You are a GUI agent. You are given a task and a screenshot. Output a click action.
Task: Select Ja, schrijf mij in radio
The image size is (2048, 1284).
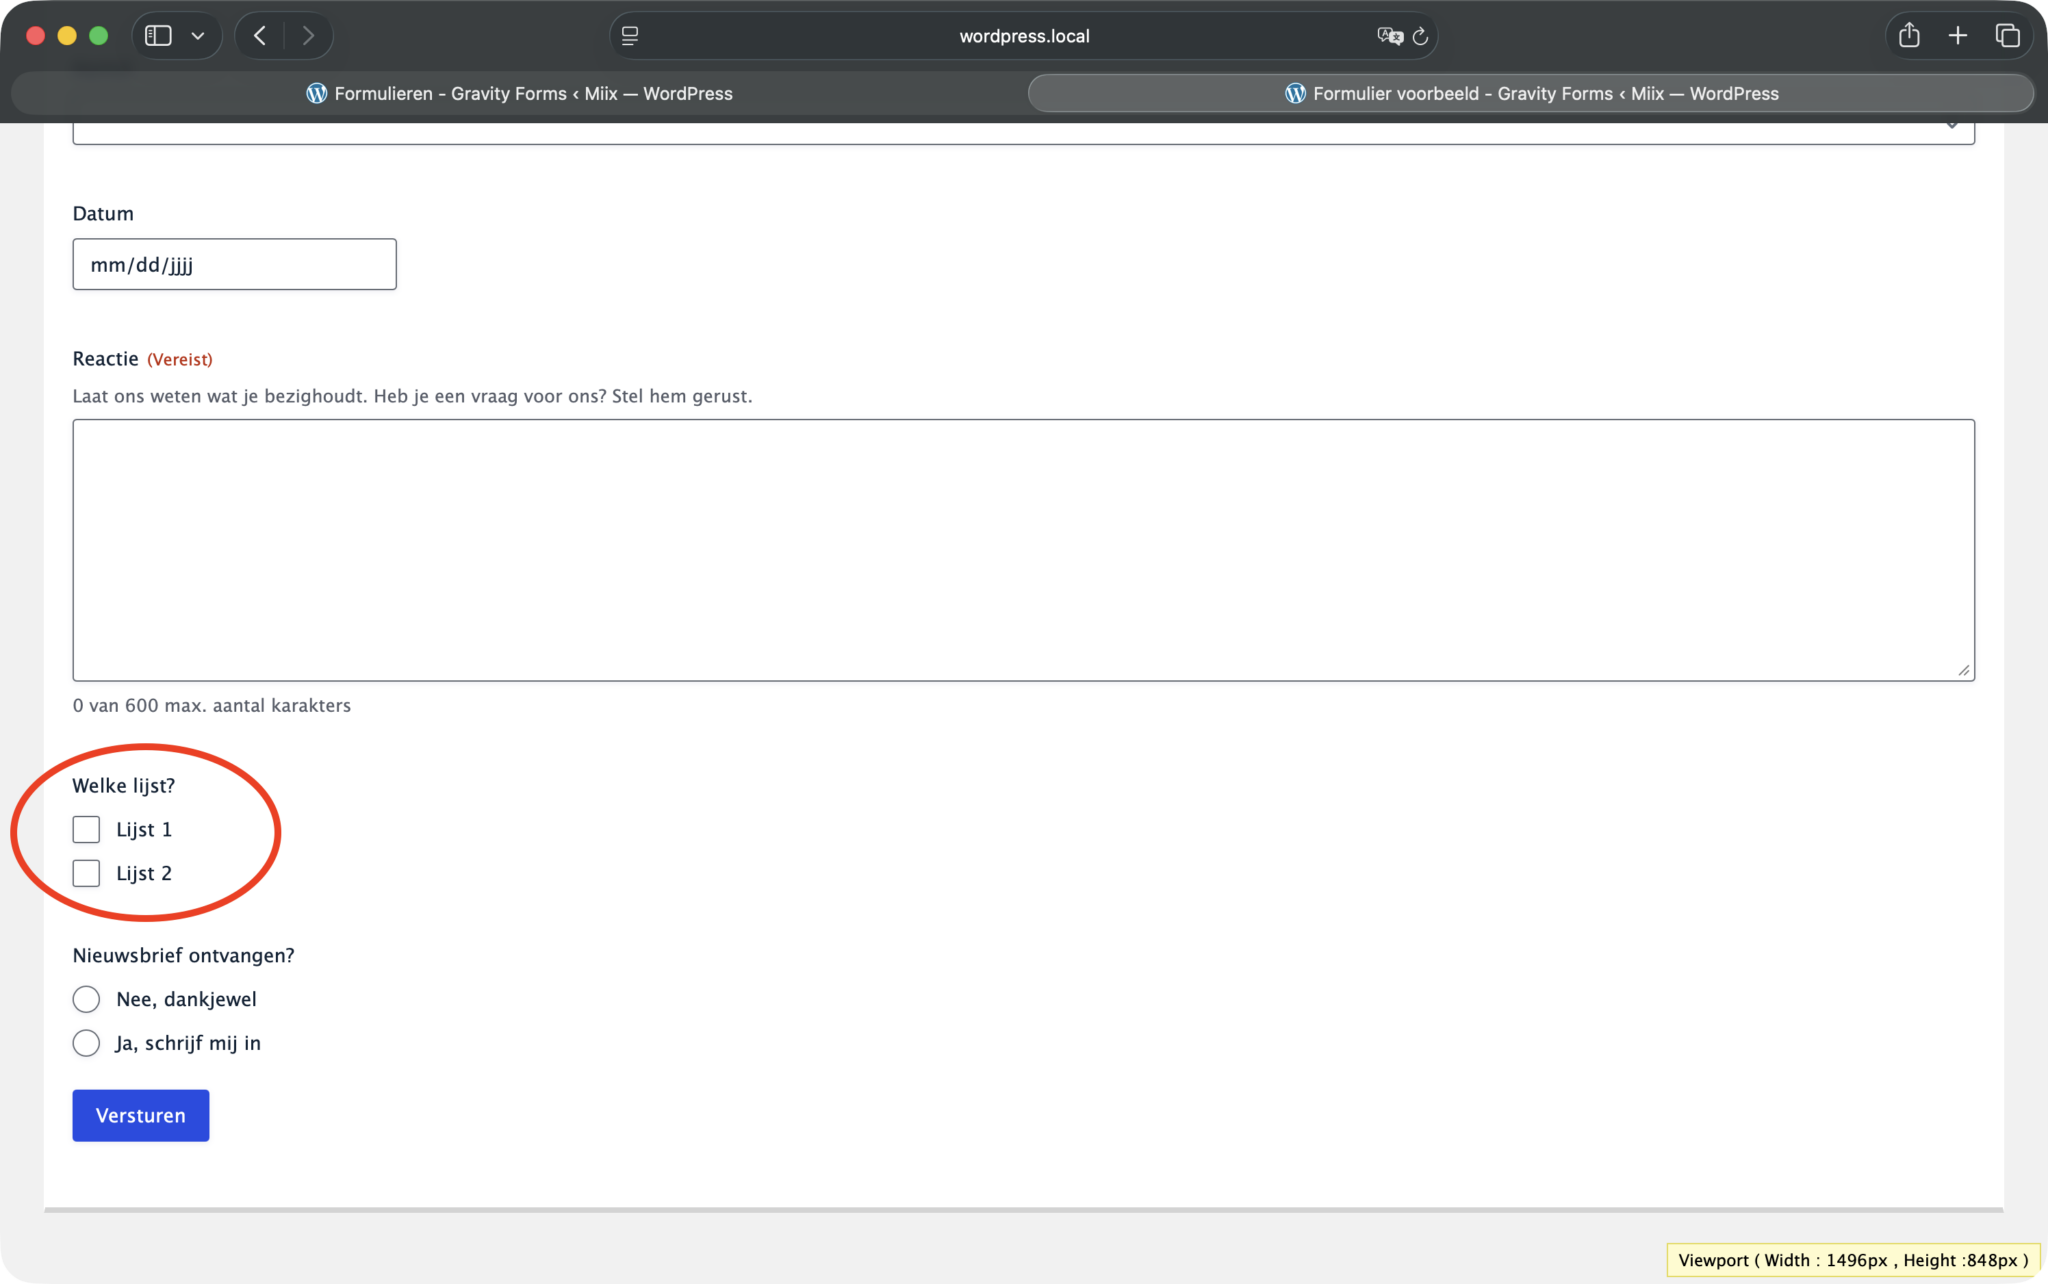[86, 1043]
